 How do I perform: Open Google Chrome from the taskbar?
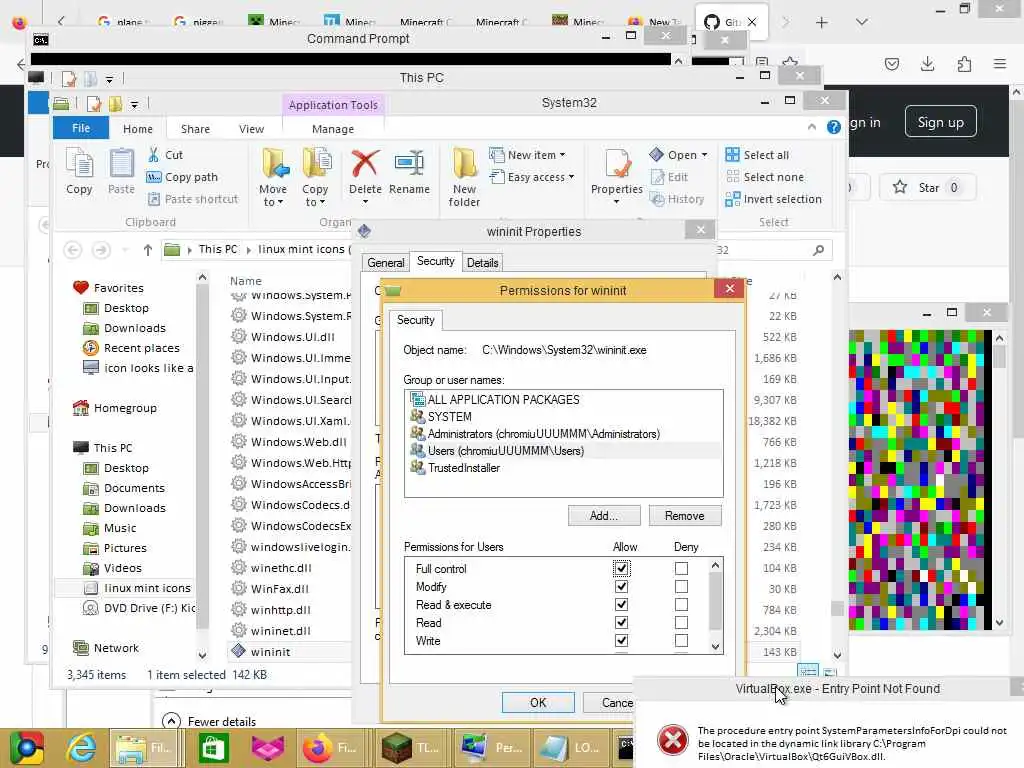coord(26,748)
